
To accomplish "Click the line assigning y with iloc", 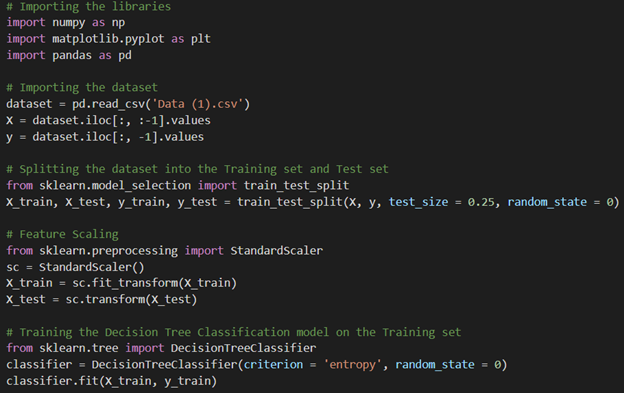I will tap(105, 137).
